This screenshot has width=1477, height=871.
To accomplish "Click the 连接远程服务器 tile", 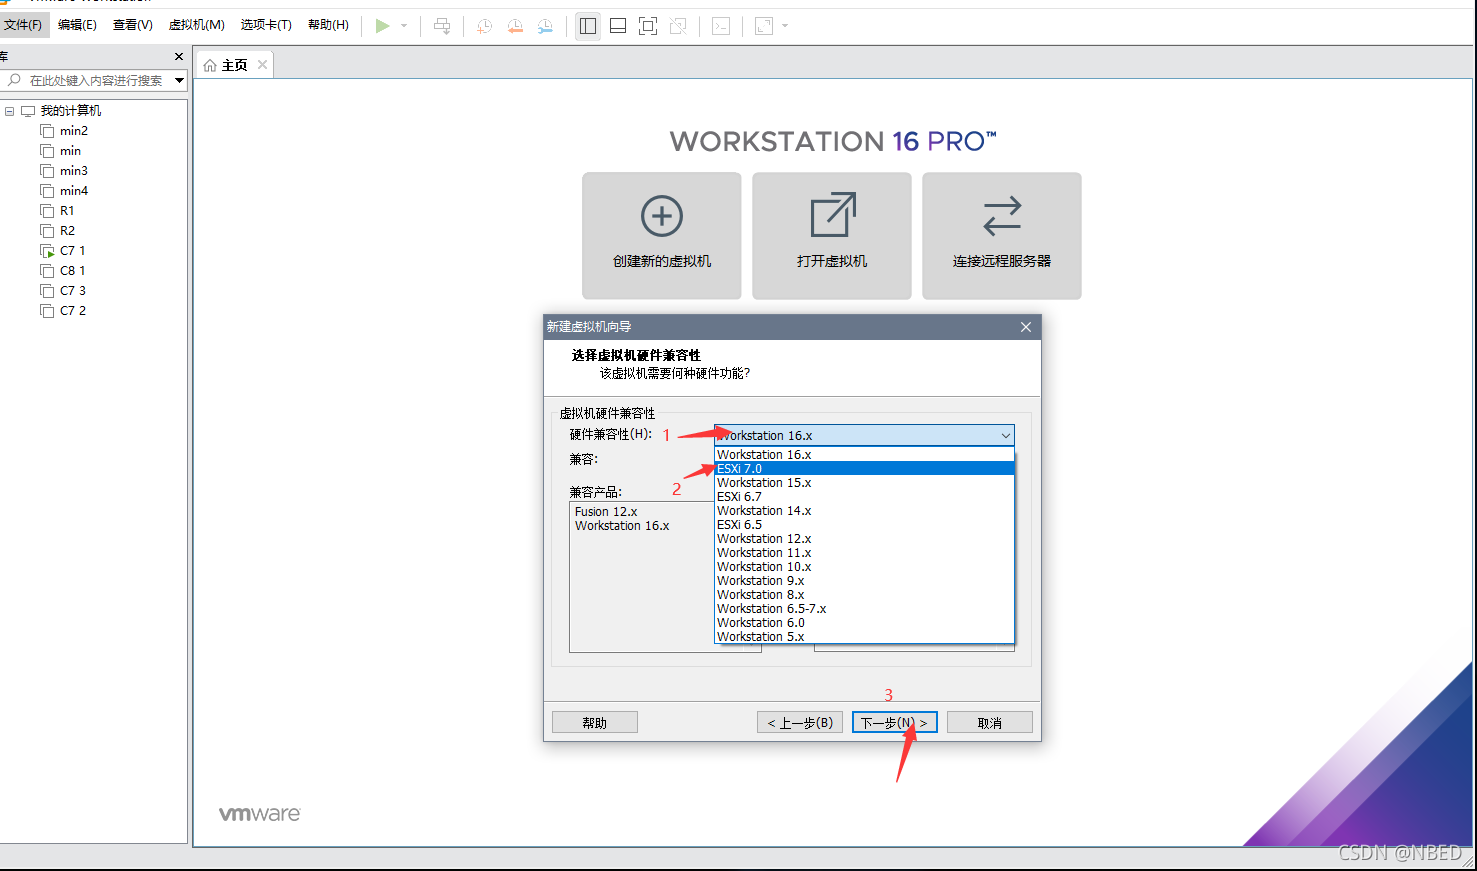I will pos(1002,236).
